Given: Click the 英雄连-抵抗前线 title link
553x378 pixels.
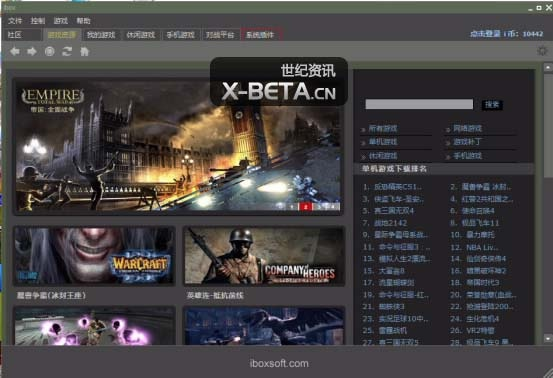Looking at the screenshot, I should click(215, 295).
